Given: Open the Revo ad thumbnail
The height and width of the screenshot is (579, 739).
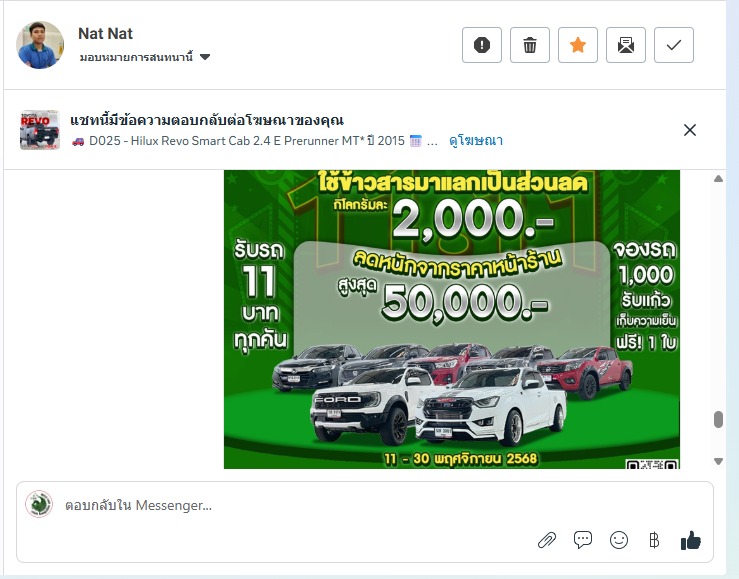Looking at the screenshot, I should point(40,130).
